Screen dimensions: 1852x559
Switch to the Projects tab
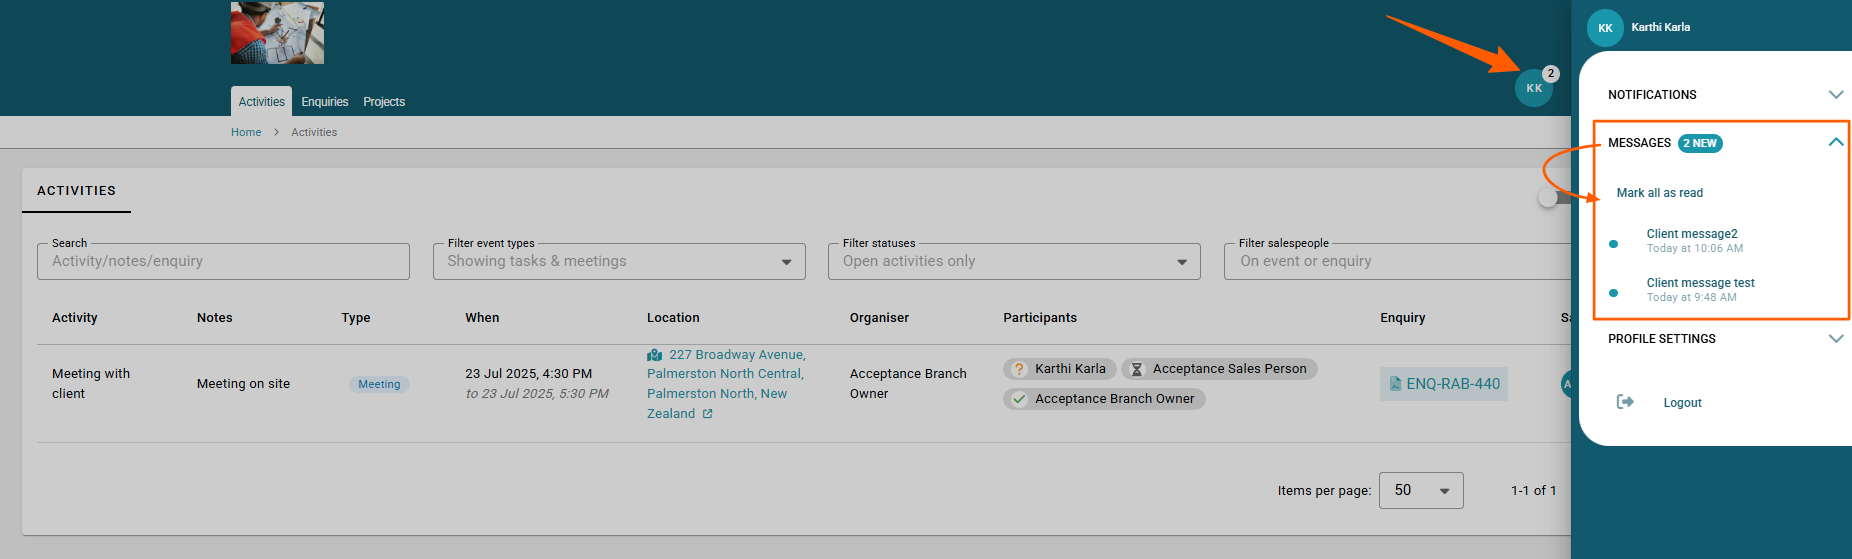[384, 101]
